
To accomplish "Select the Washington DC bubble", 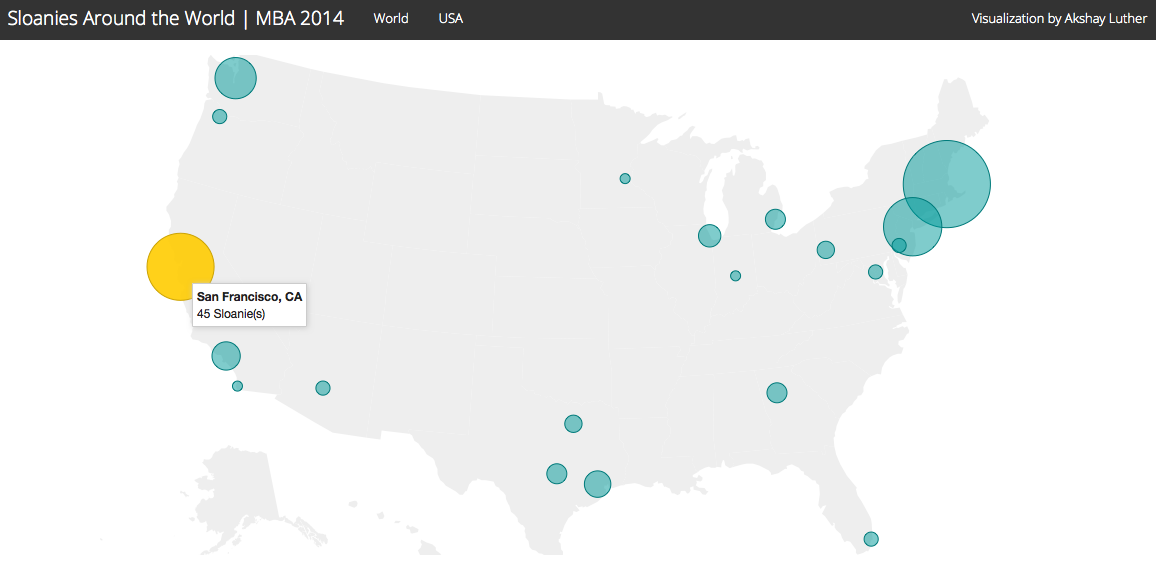I will click(x=875, y=272).
